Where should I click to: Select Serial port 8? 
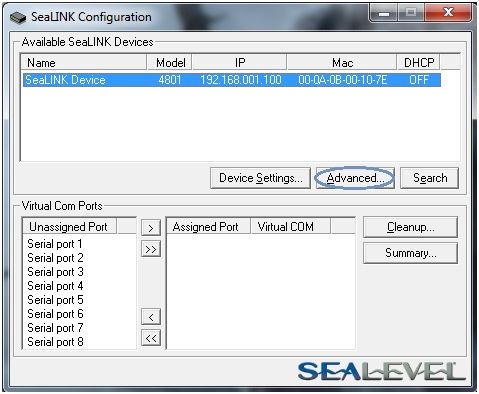(x=55, y=342)
